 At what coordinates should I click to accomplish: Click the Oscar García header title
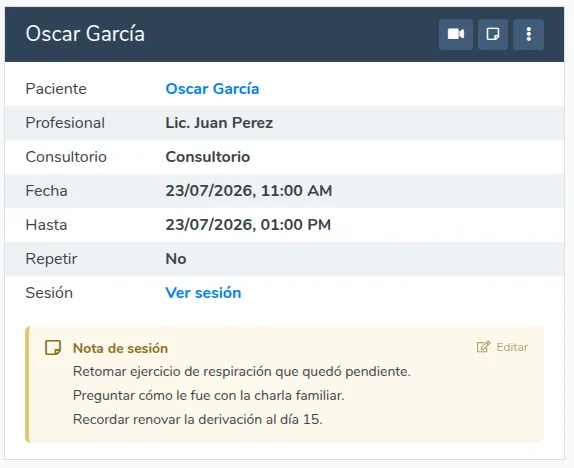point(85,34)
